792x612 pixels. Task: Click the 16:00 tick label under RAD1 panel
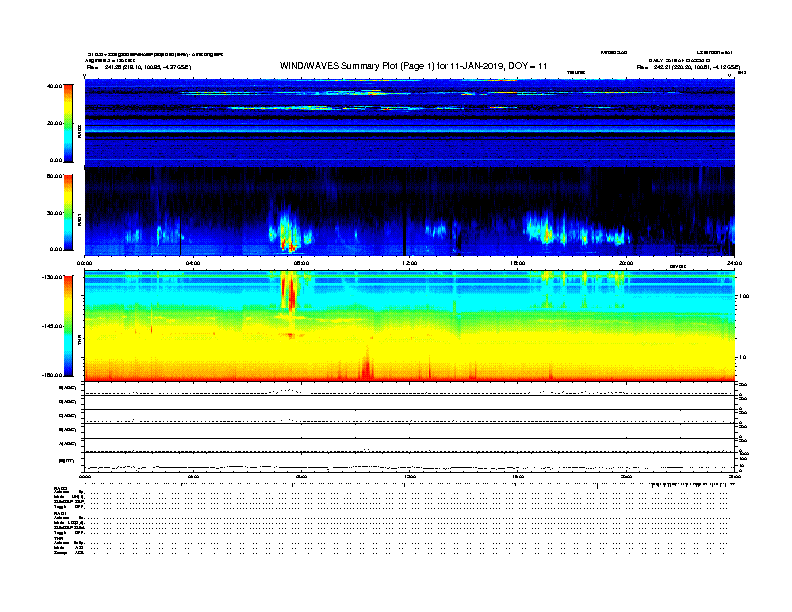click(x=518, y=263)
